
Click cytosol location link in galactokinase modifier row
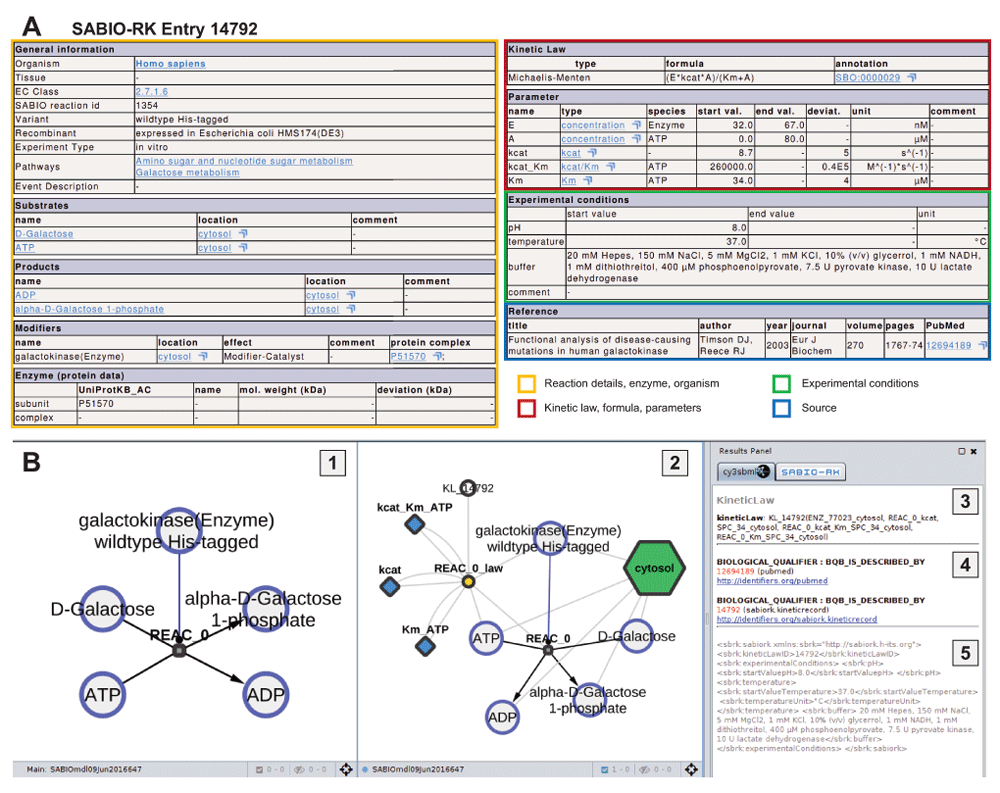(175, 357)
